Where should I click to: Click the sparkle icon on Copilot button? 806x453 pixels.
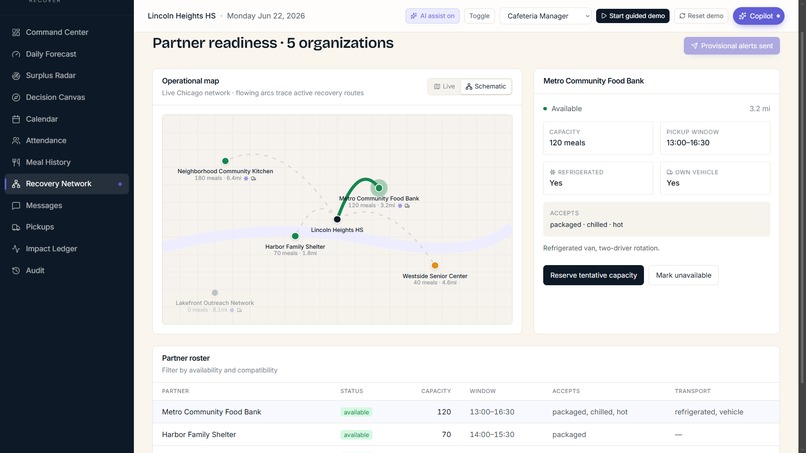coord(742,16)
